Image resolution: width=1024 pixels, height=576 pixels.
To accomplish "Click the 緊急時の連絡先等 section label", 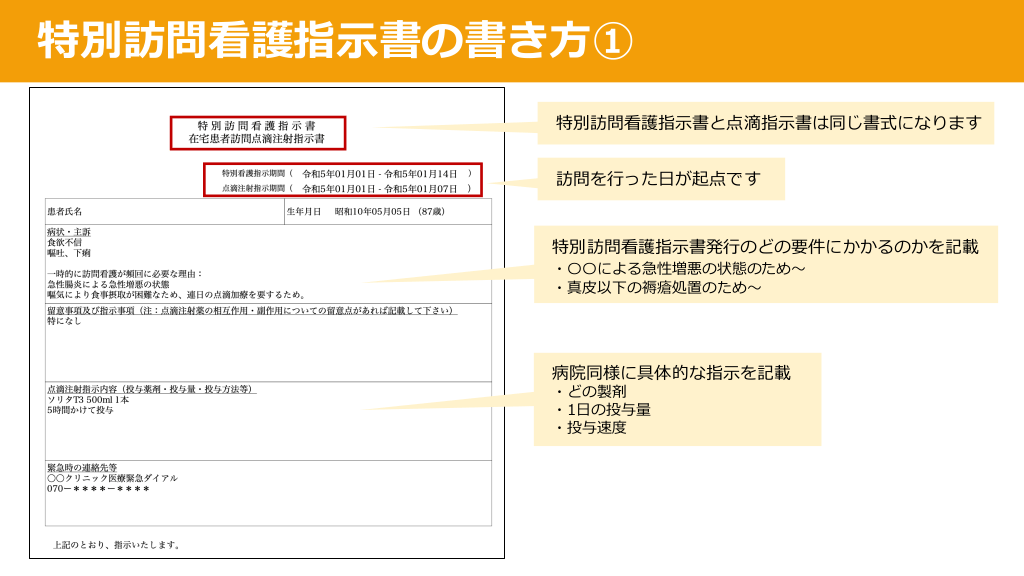I will [x=82, y=467].
